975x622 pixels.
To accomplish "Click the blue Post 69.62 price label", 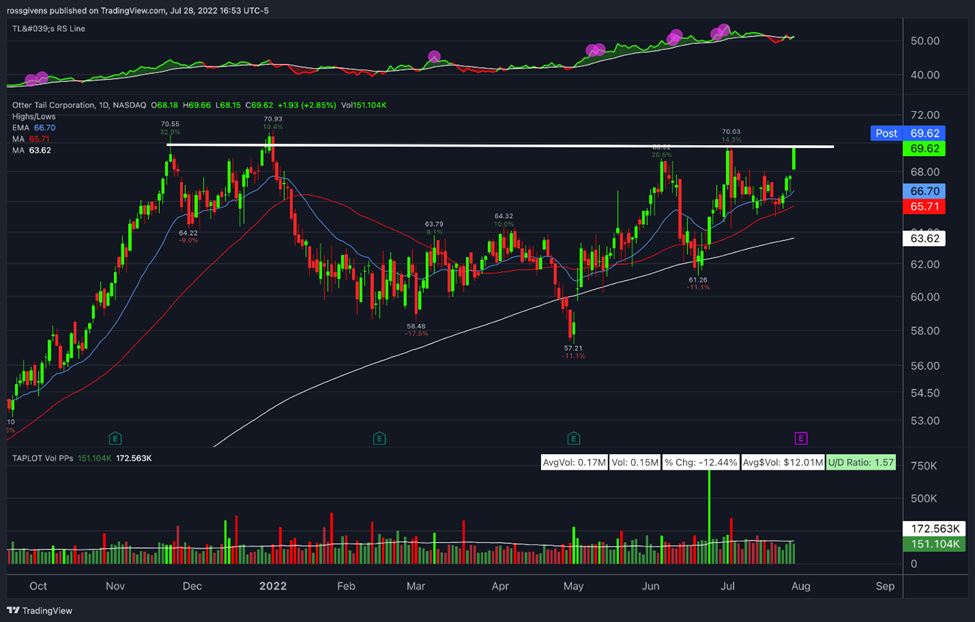I will point(908,133).
